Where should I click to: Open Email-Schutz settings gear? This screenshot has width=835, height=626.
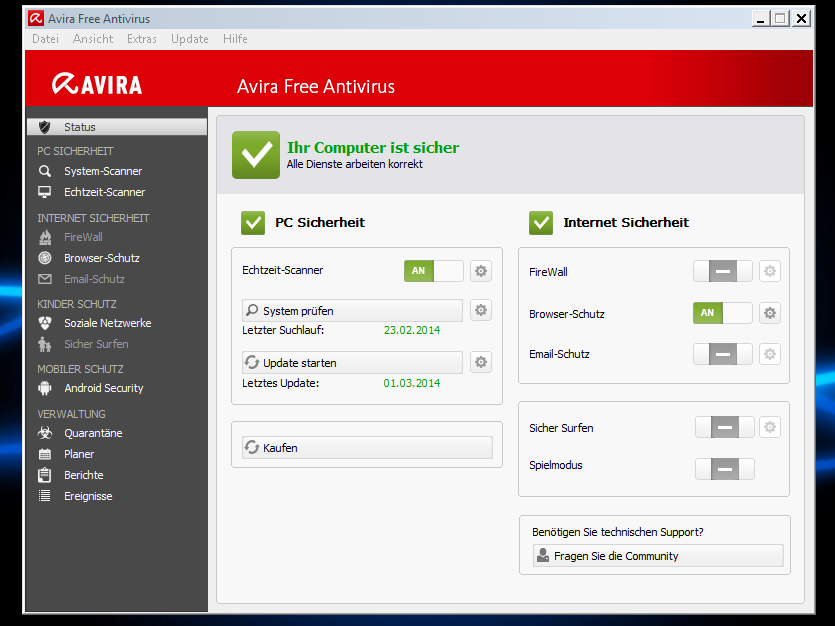click(x=770, y=354)
